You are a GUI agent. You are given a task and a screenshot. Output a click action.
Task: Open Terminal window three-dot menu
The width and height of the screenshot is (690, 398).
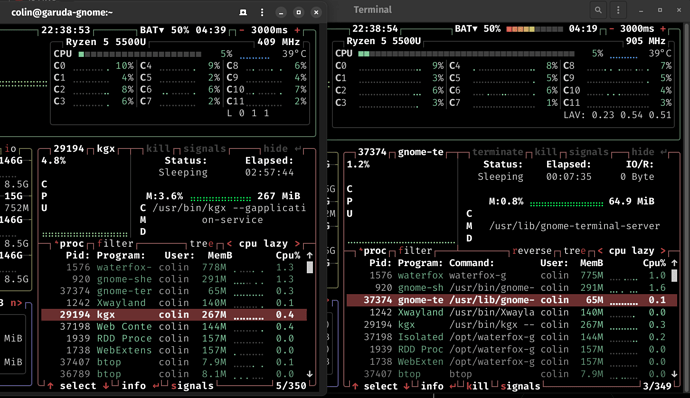pos(618,10)
